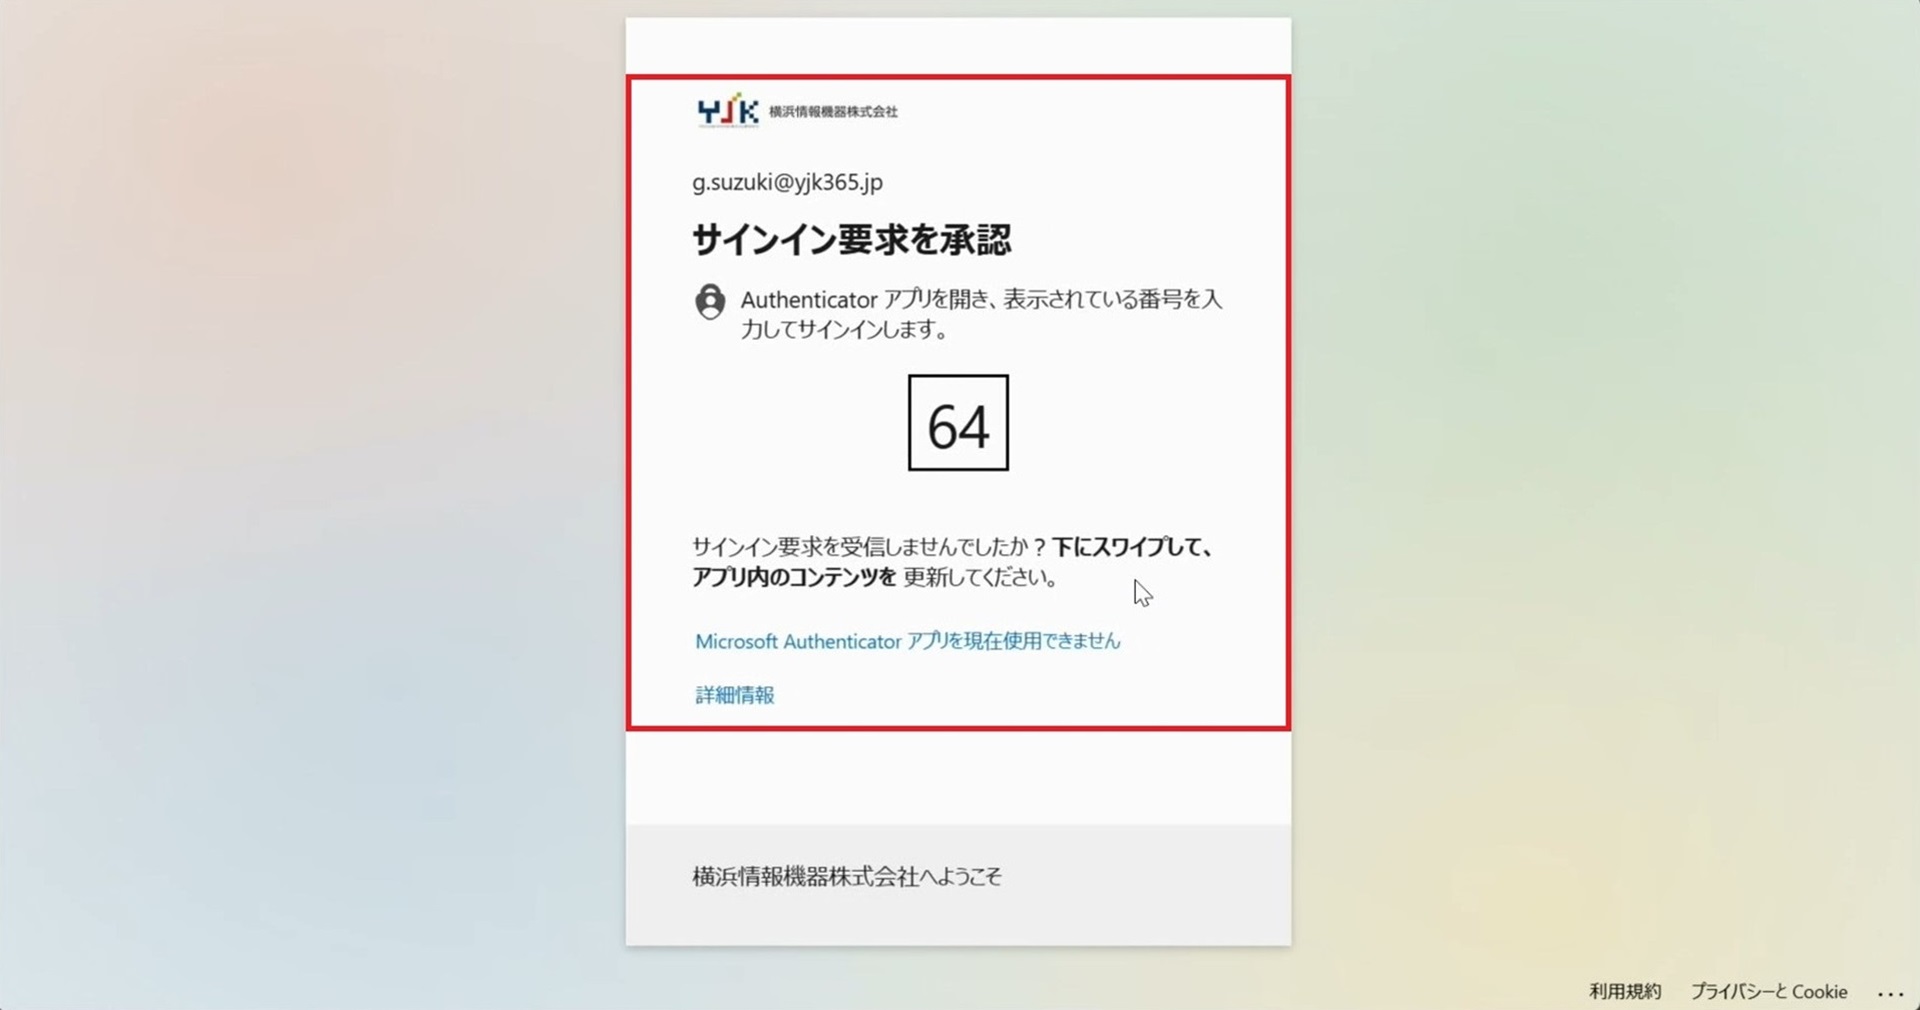This screenshot has height=1010, width=1920.
Task: Click the gray welcome banner area
Action: tap(958, 885)
